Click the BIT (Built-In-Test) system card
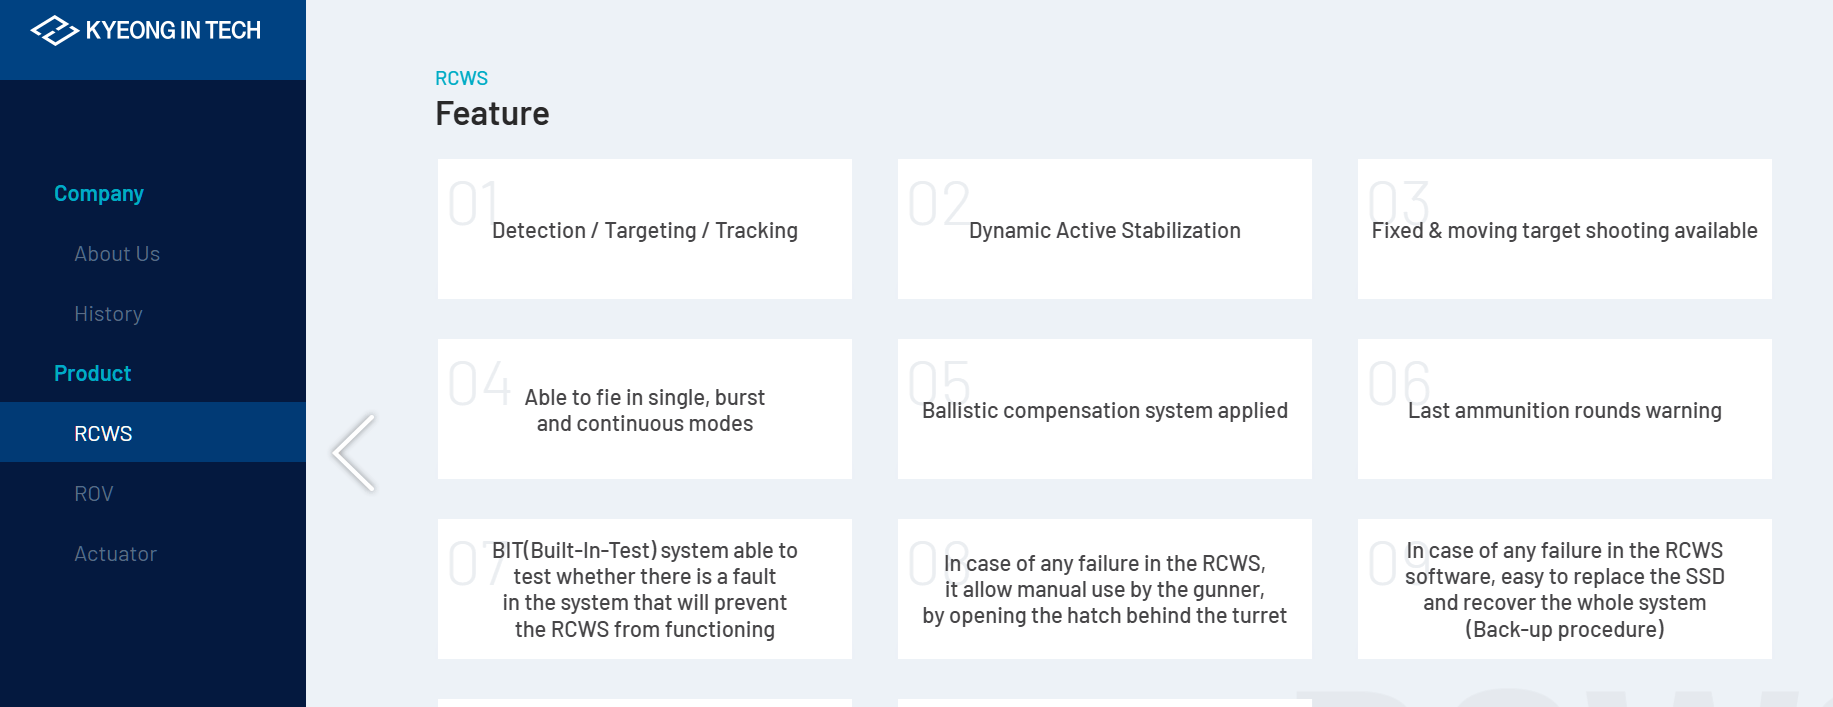The image size is (1833, 707). tap(644, 589)
